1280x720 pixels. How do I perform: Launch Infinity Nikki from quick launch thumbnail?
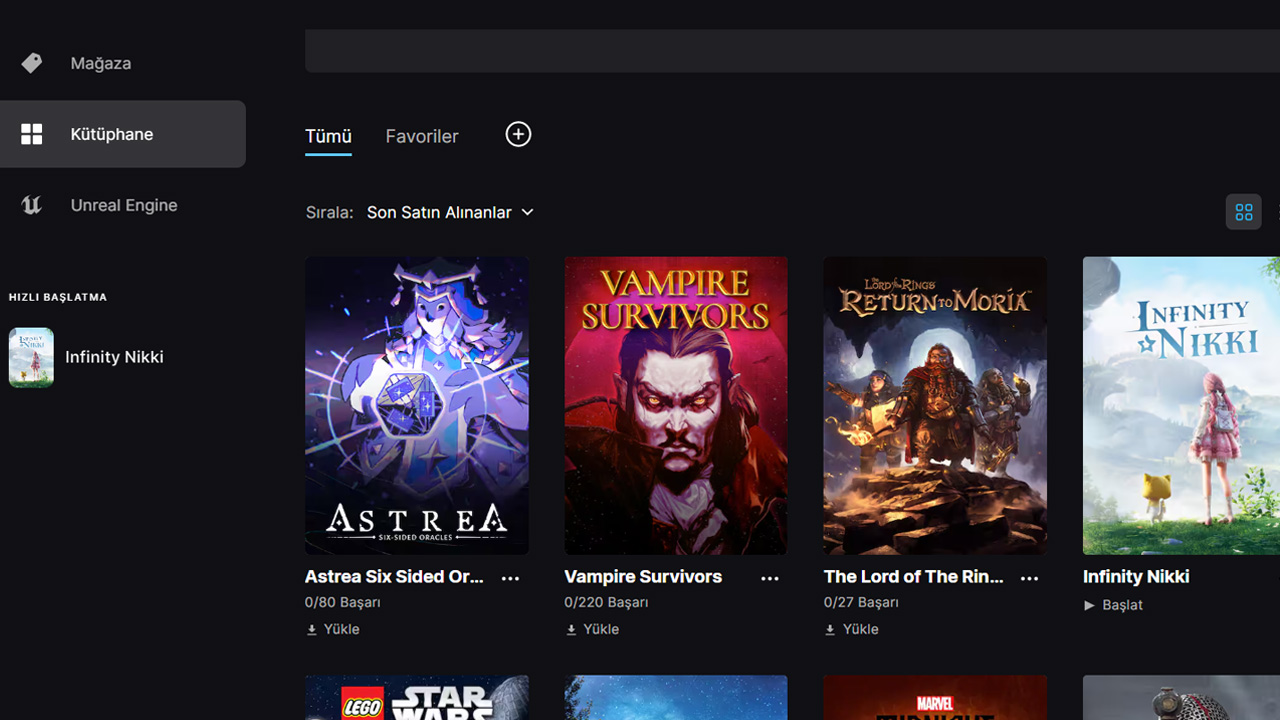tap(31, 357)
